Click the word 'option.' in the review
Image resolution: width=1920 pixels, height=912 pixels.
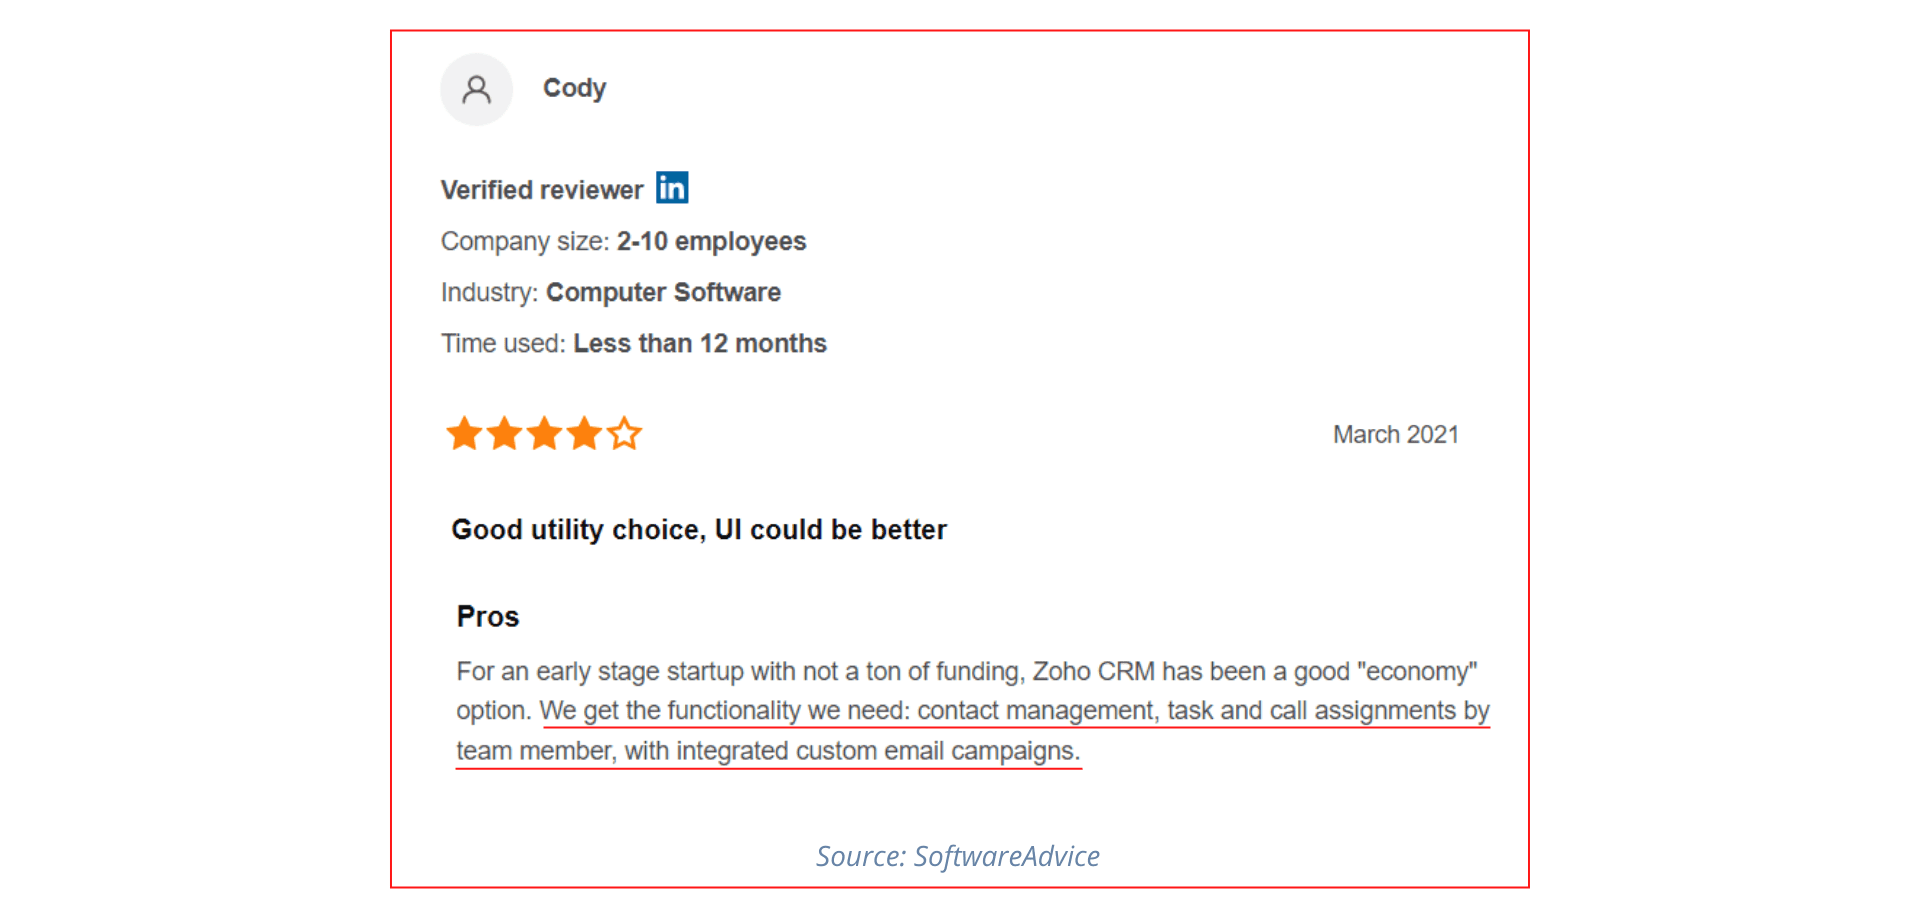tap(493, 711)
